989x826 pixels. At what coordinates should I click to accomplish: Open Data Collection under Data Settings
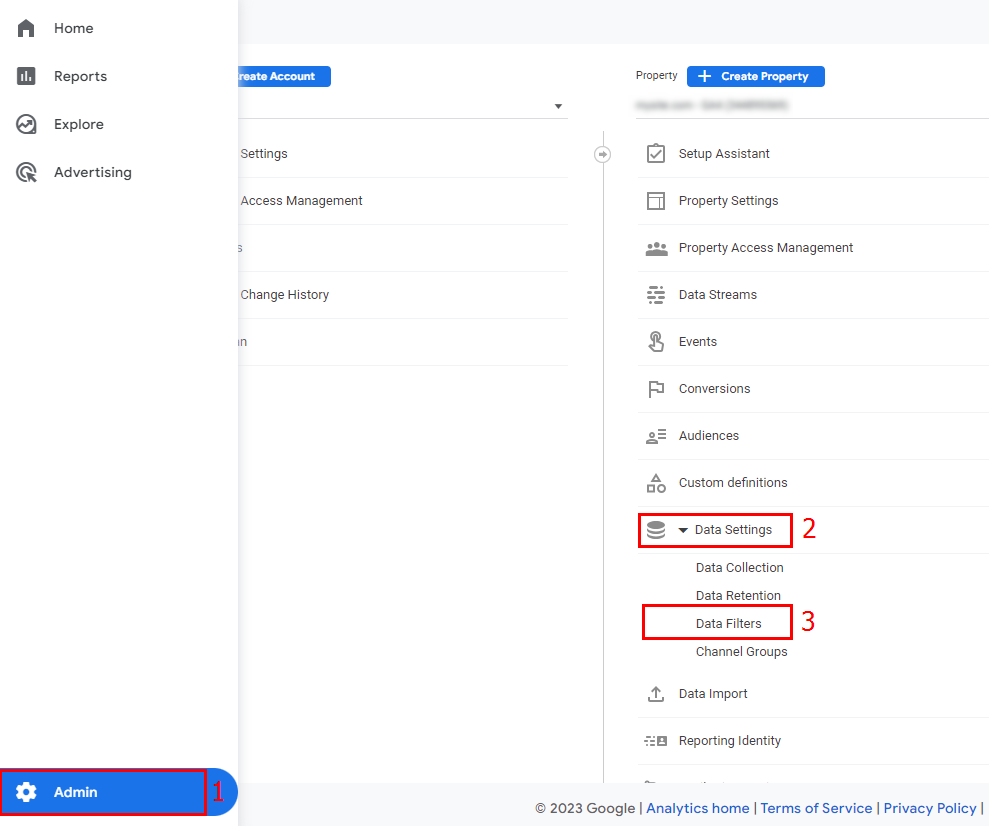click(x=739, y=567)
